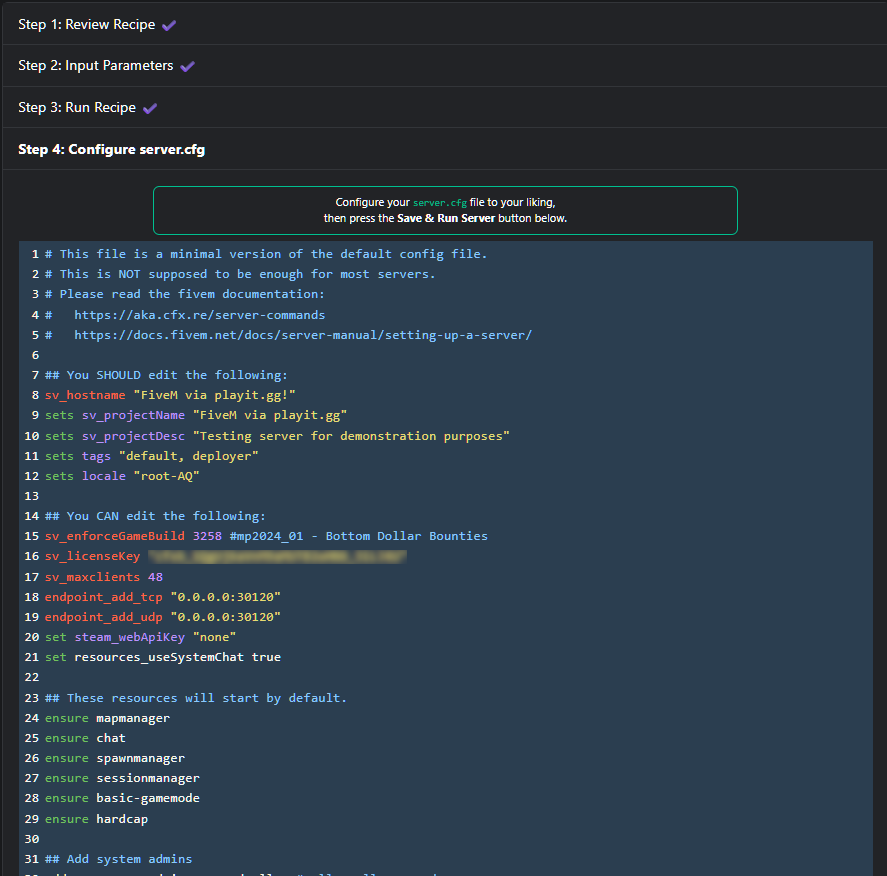Click the 'ensure chat' line
The height and width of the screenshot is (876, 887).
tap(85, 738)
